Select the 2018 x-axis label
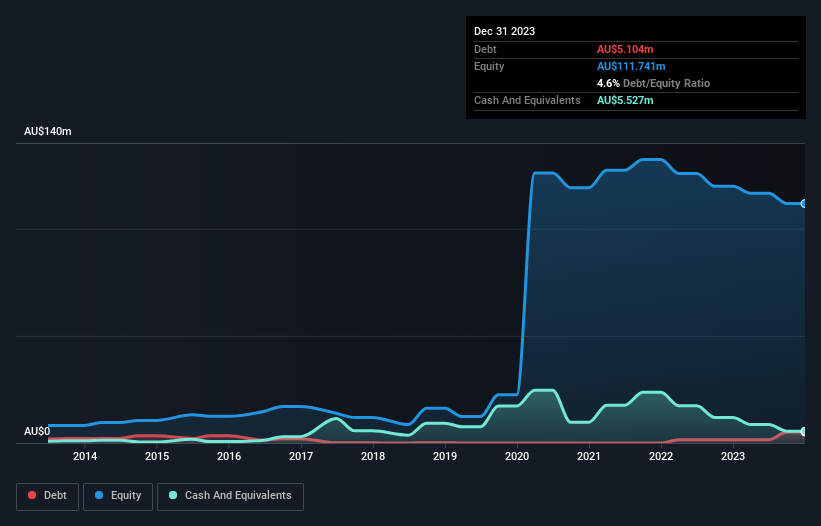This screenshot has width=821, height=526. (x=373, y=456)
